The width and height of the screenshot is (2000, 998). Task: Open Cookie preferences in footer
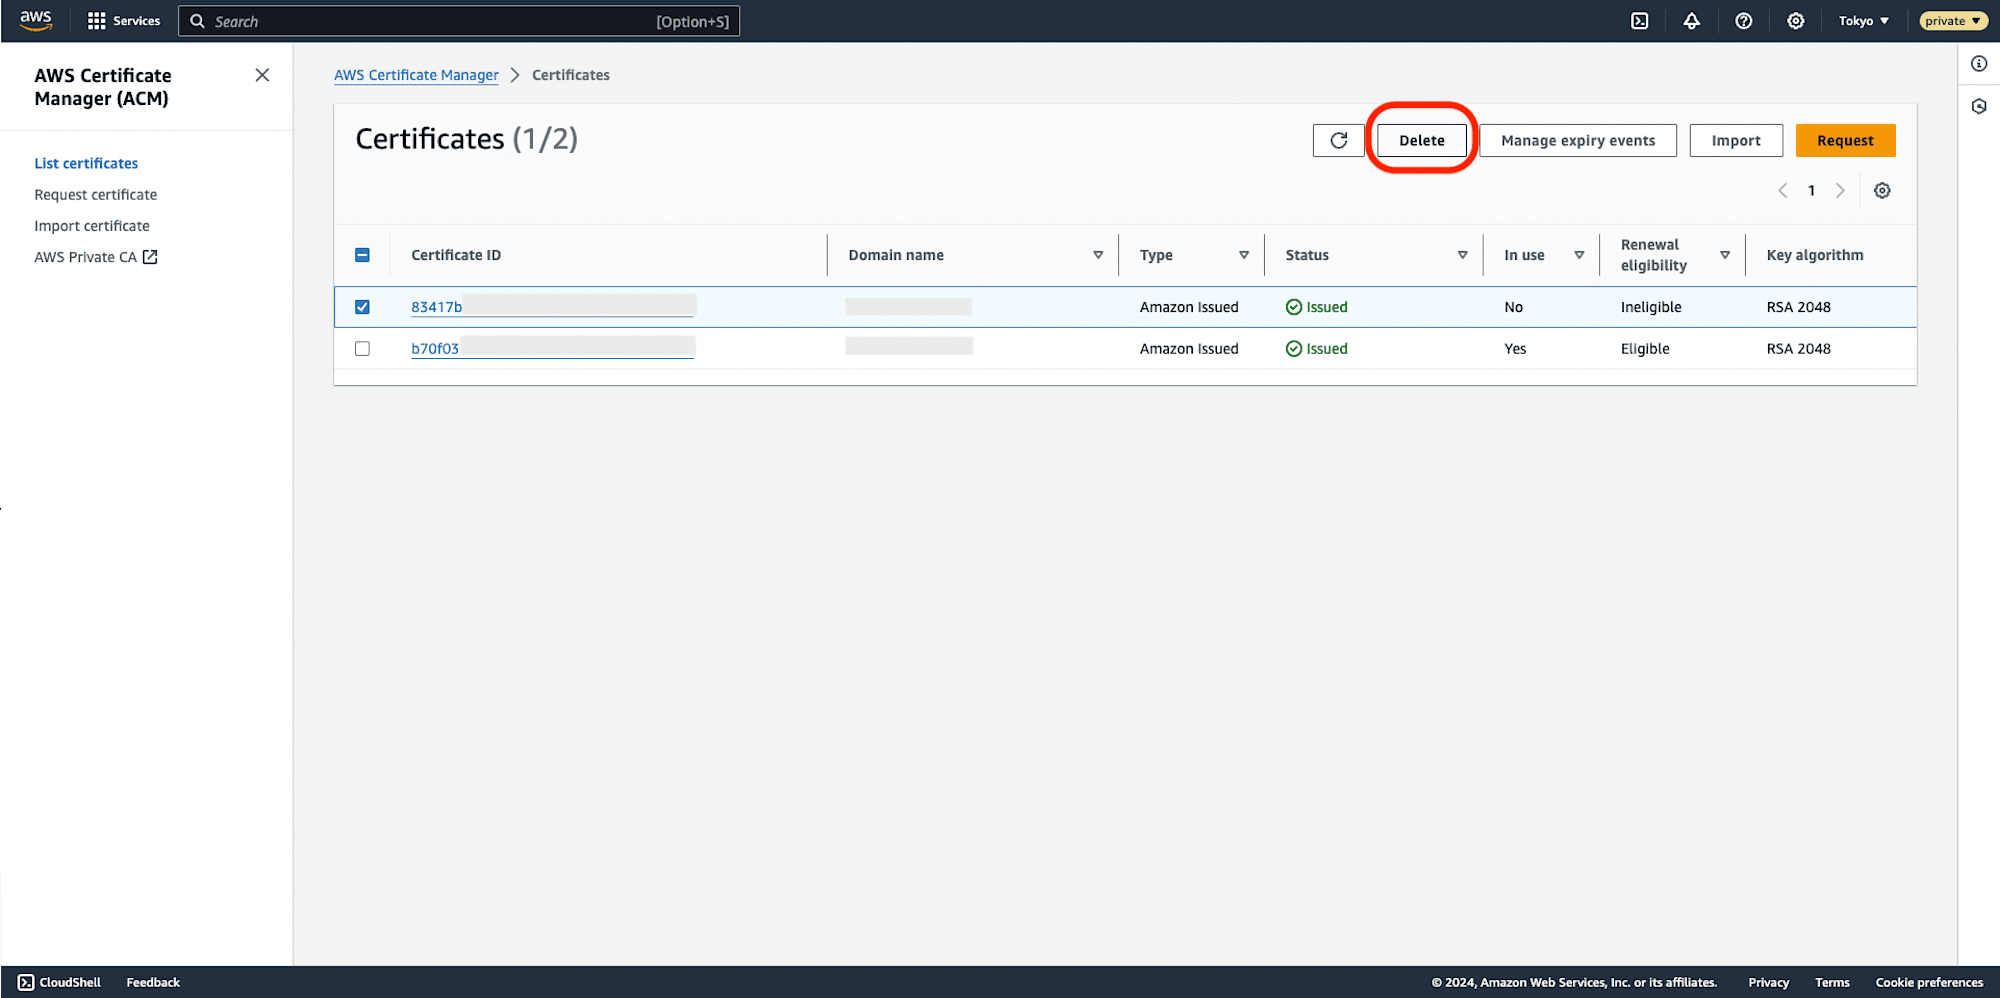[1929, 982]
